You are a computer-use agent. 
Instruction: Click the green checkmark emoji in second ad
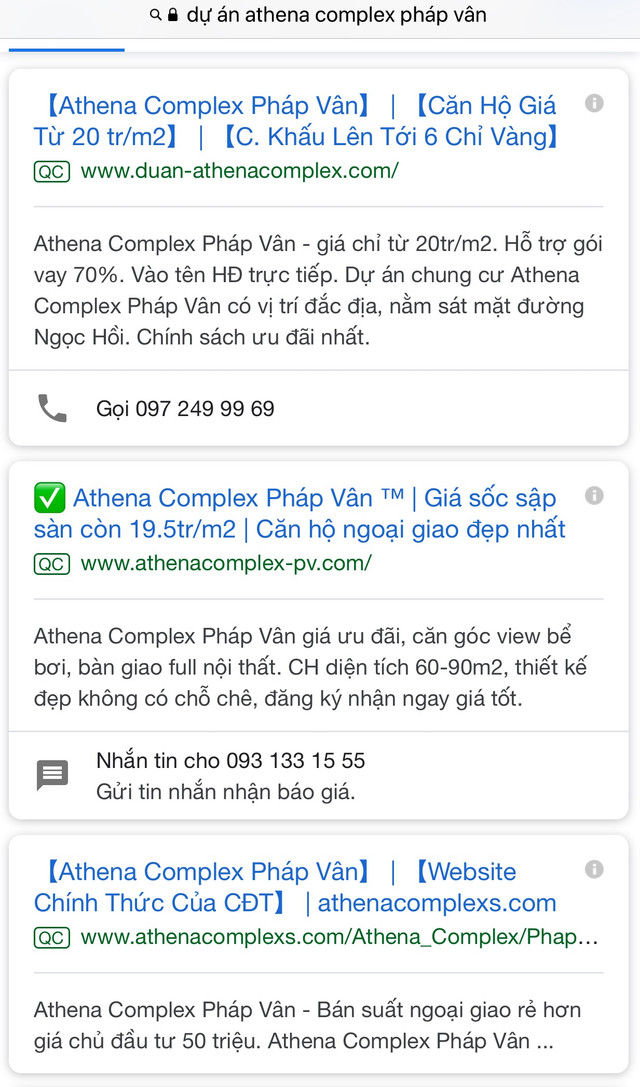coord(49,497)
